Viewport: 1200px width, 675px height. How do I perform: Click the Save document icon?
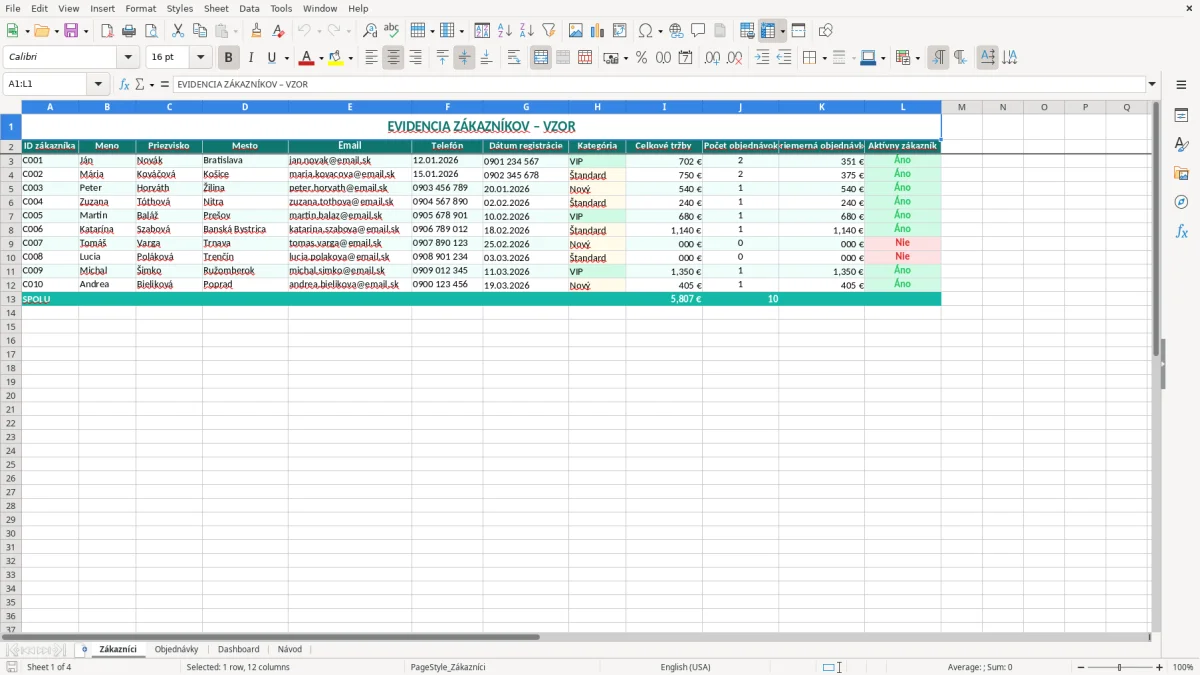pos(71,31)
